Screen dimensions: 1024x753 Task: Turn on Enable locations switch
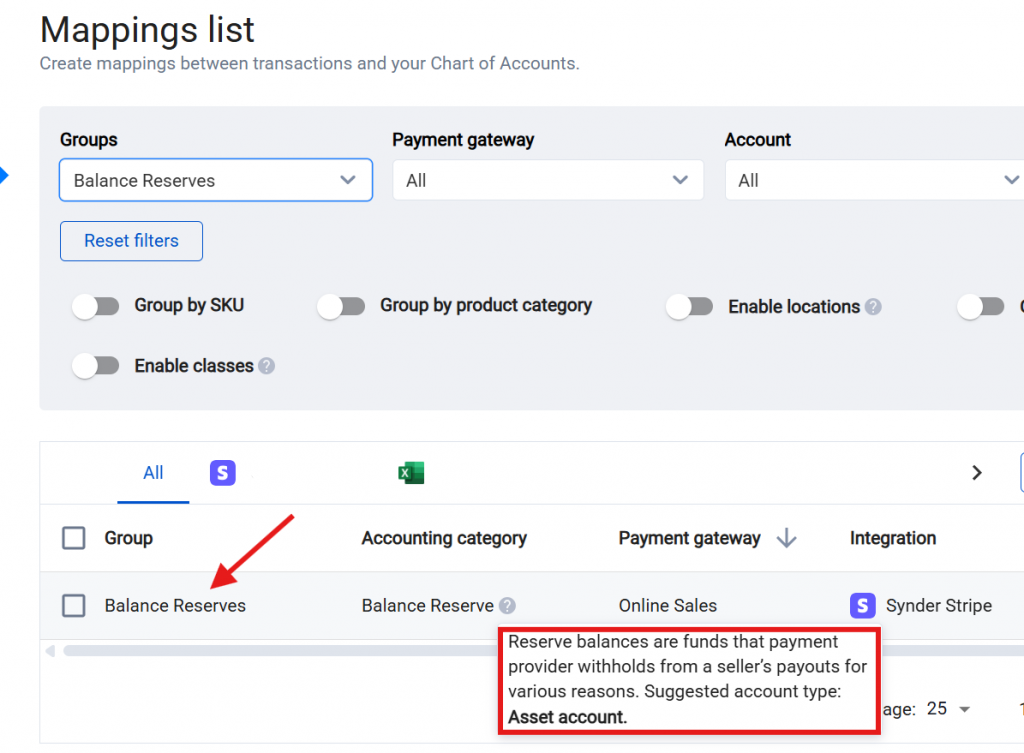pos(689,307)
